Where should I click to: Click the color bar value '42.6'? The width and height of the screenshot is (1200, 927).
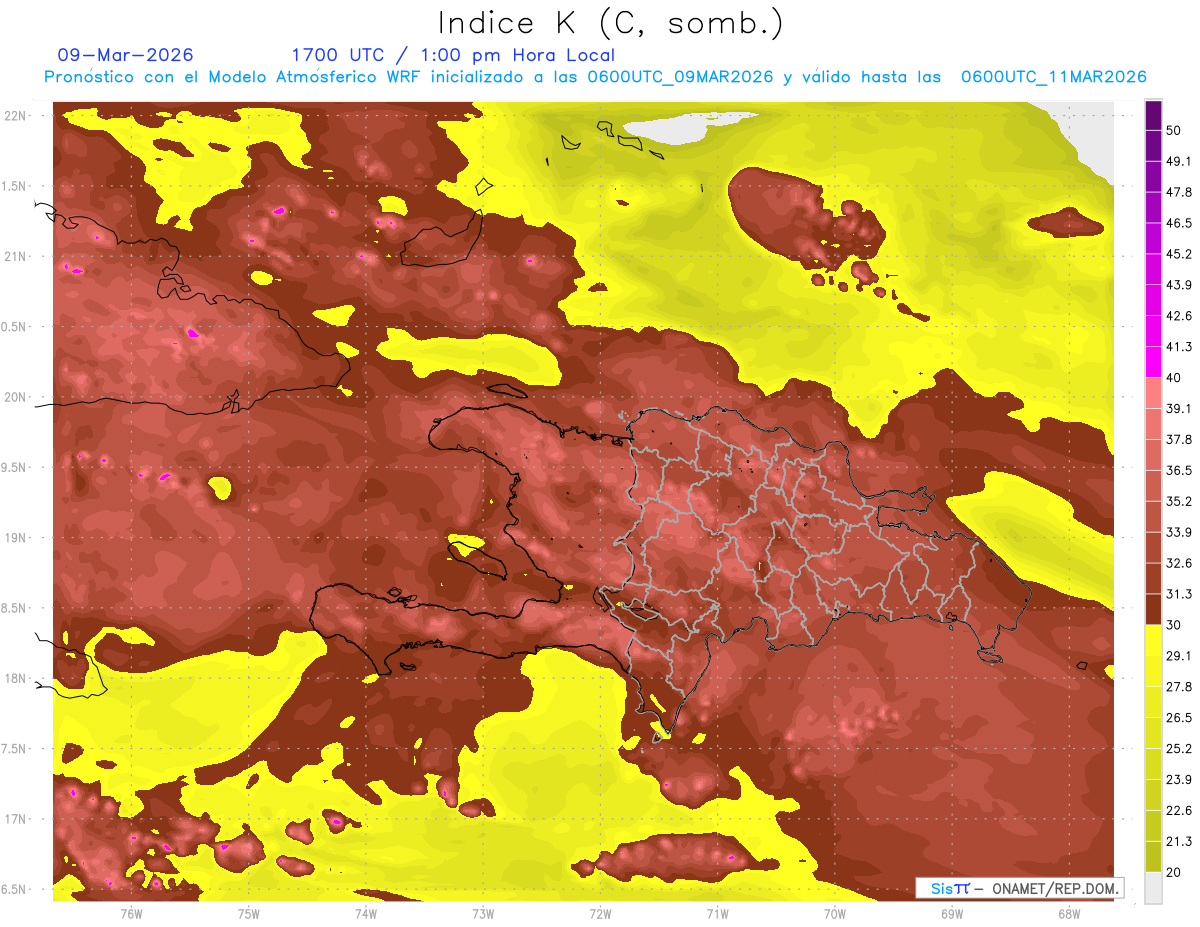coord(1179,316)
